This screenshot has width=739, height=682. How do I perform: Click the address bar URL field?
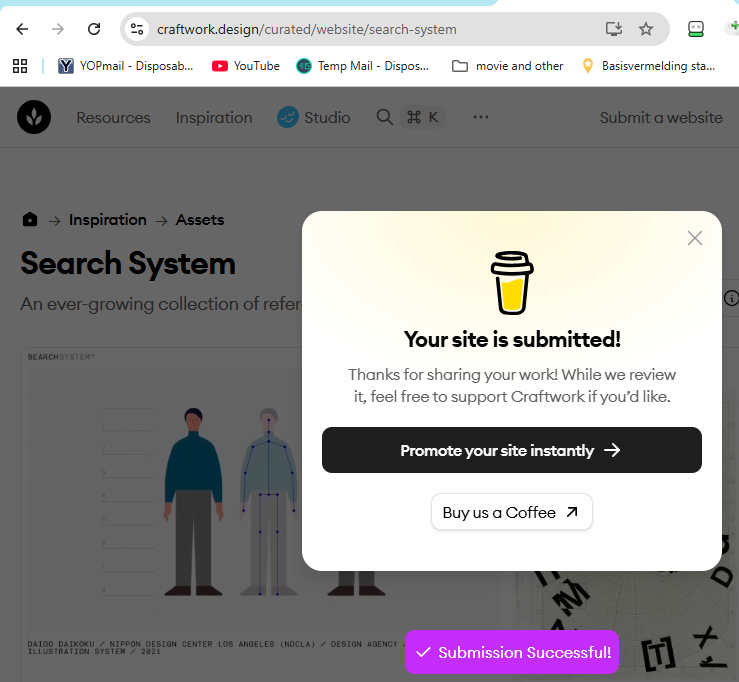370,29
